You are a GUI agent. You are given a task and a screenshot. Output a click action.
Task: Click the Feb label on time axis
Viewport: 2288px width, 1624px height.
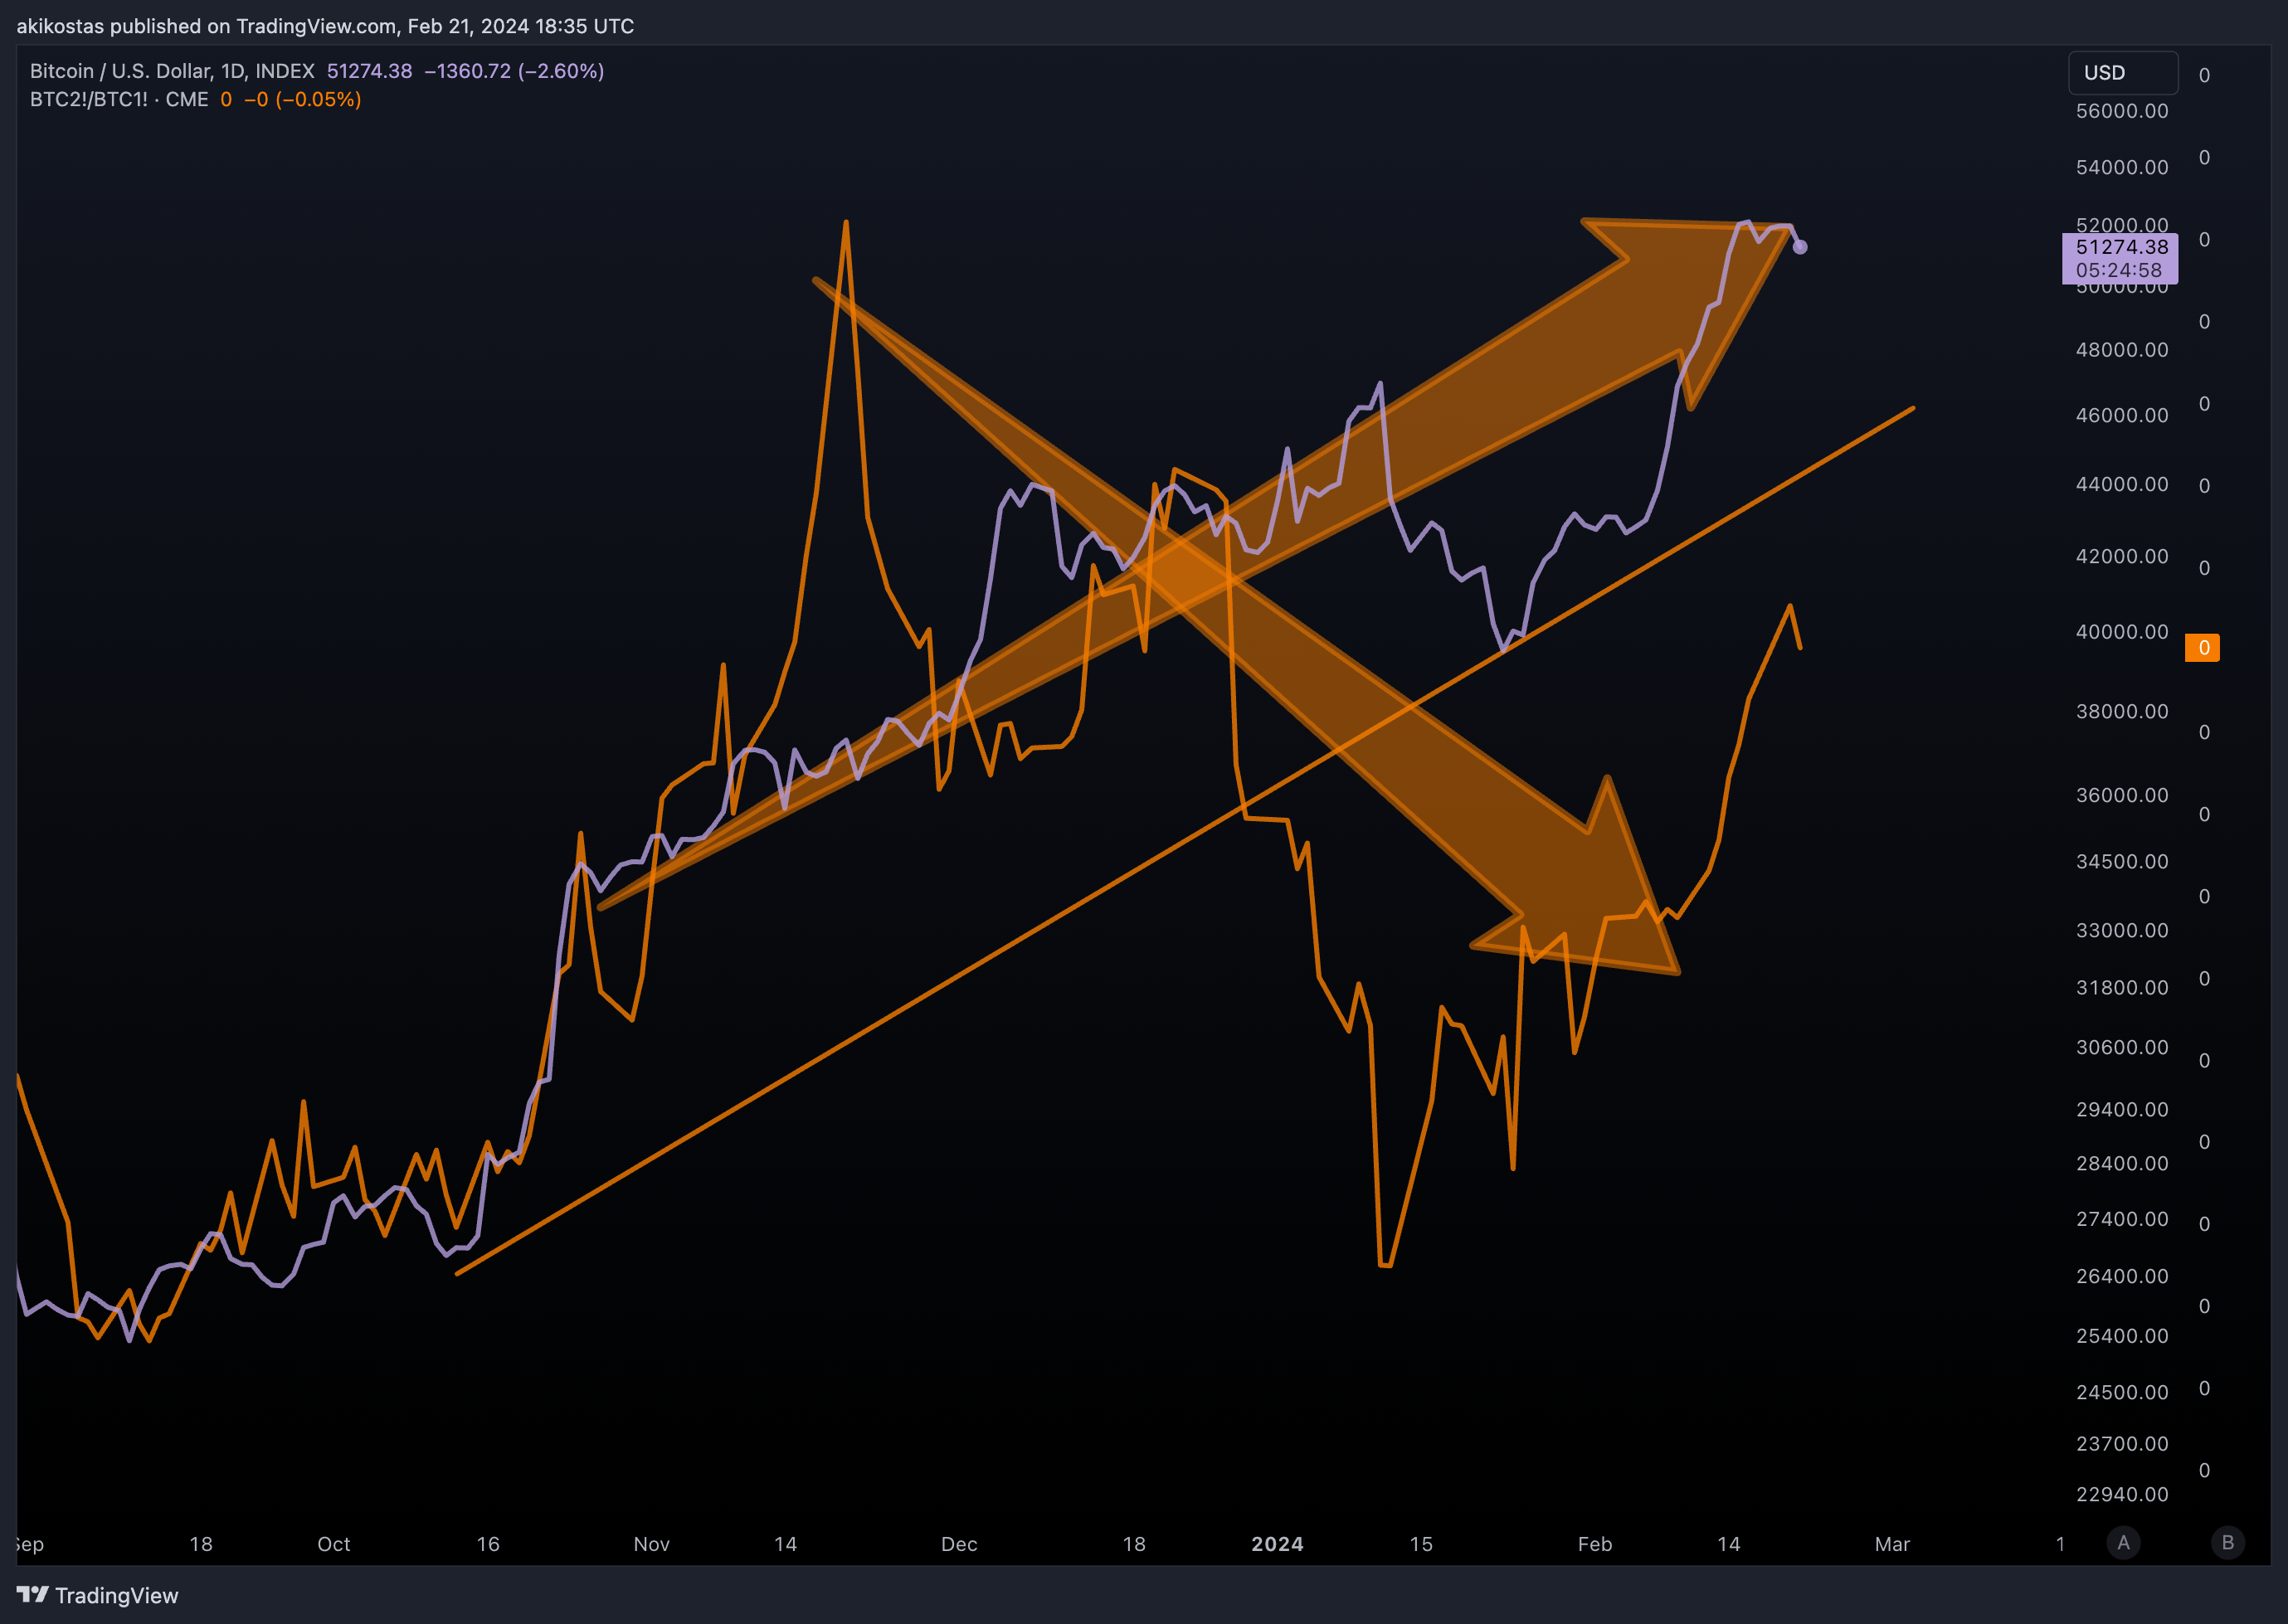(1595, 1544)
